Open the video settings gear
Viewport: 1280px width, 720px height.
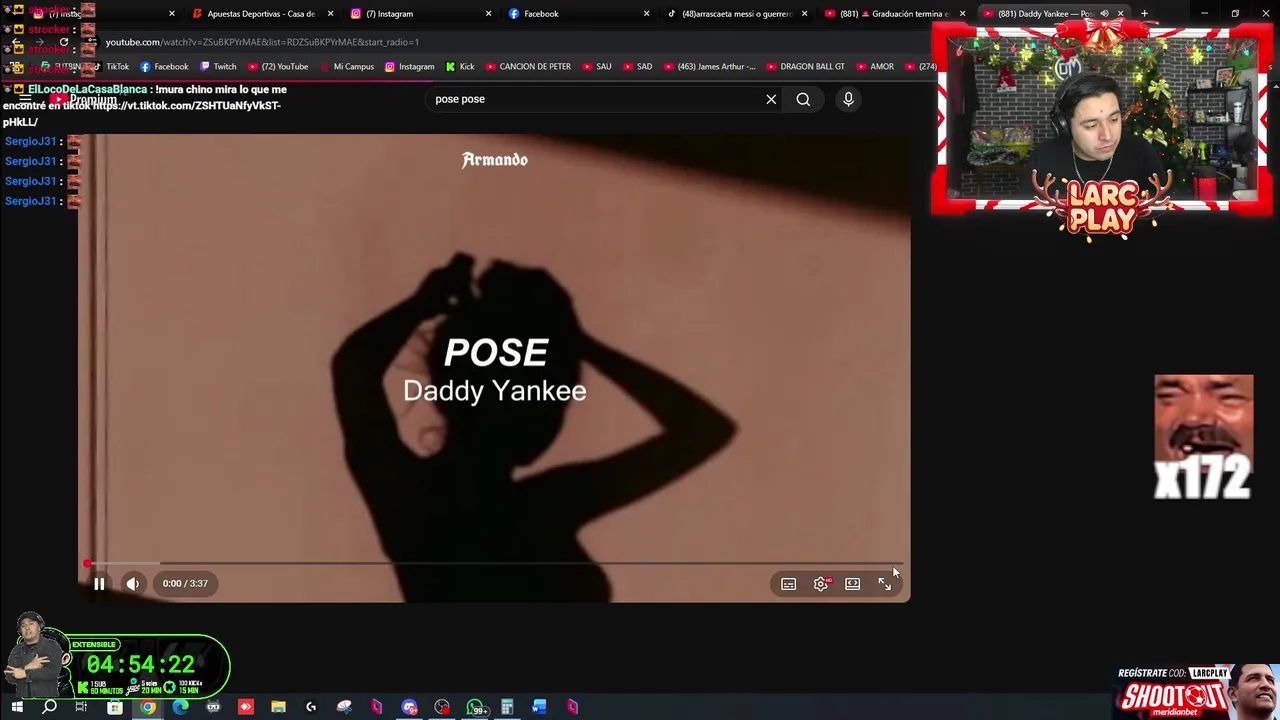[x=820, y=584]
